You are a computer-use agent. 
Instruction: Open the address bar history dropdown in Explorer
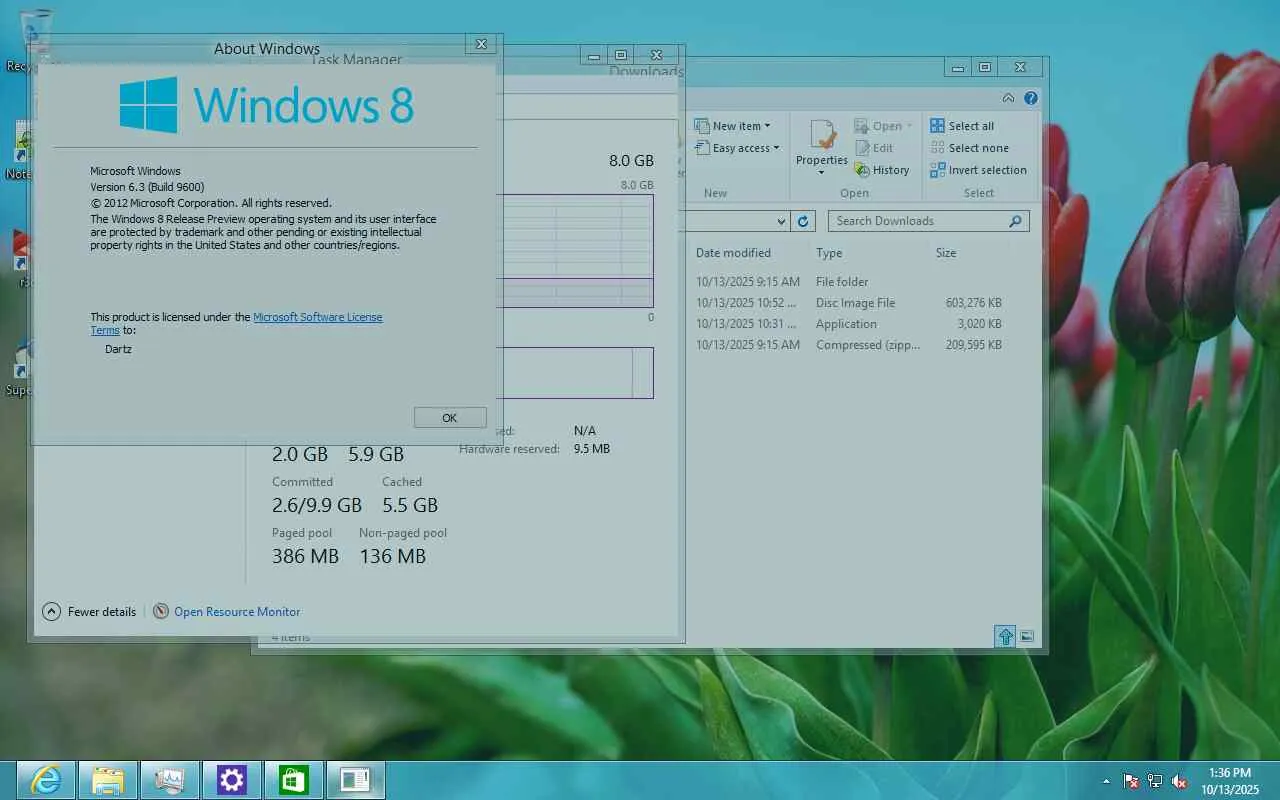pyautogui.click(x=781, y=221)
